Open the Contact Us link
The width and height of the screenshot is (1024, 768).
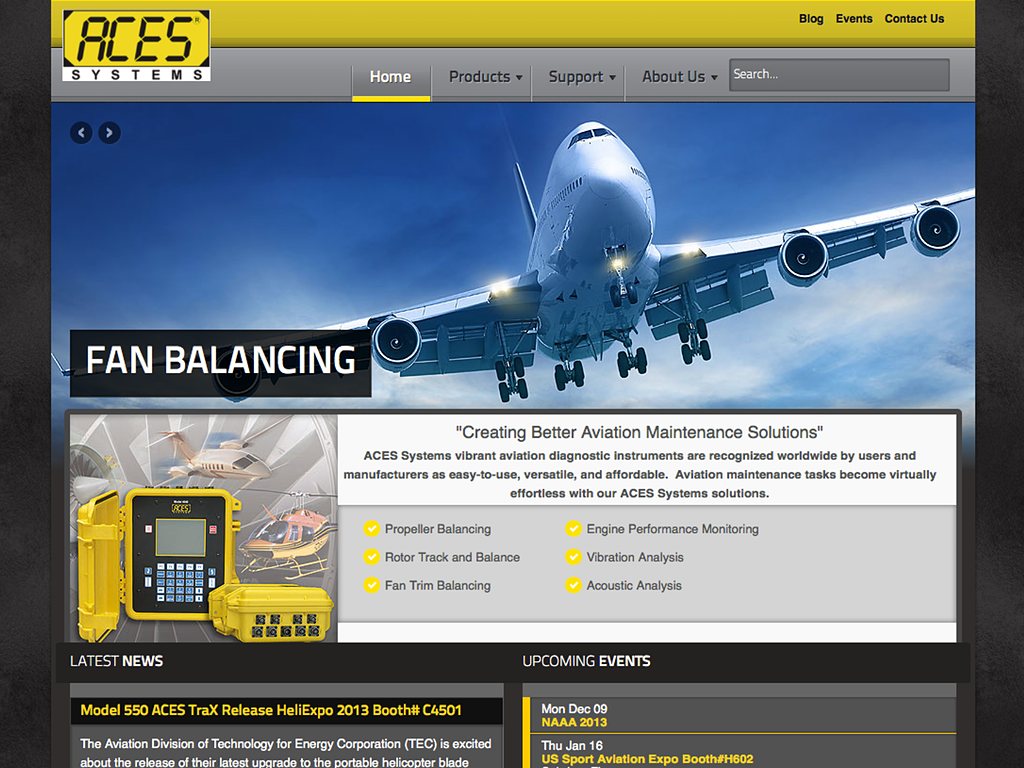click(x=914, y=19)
